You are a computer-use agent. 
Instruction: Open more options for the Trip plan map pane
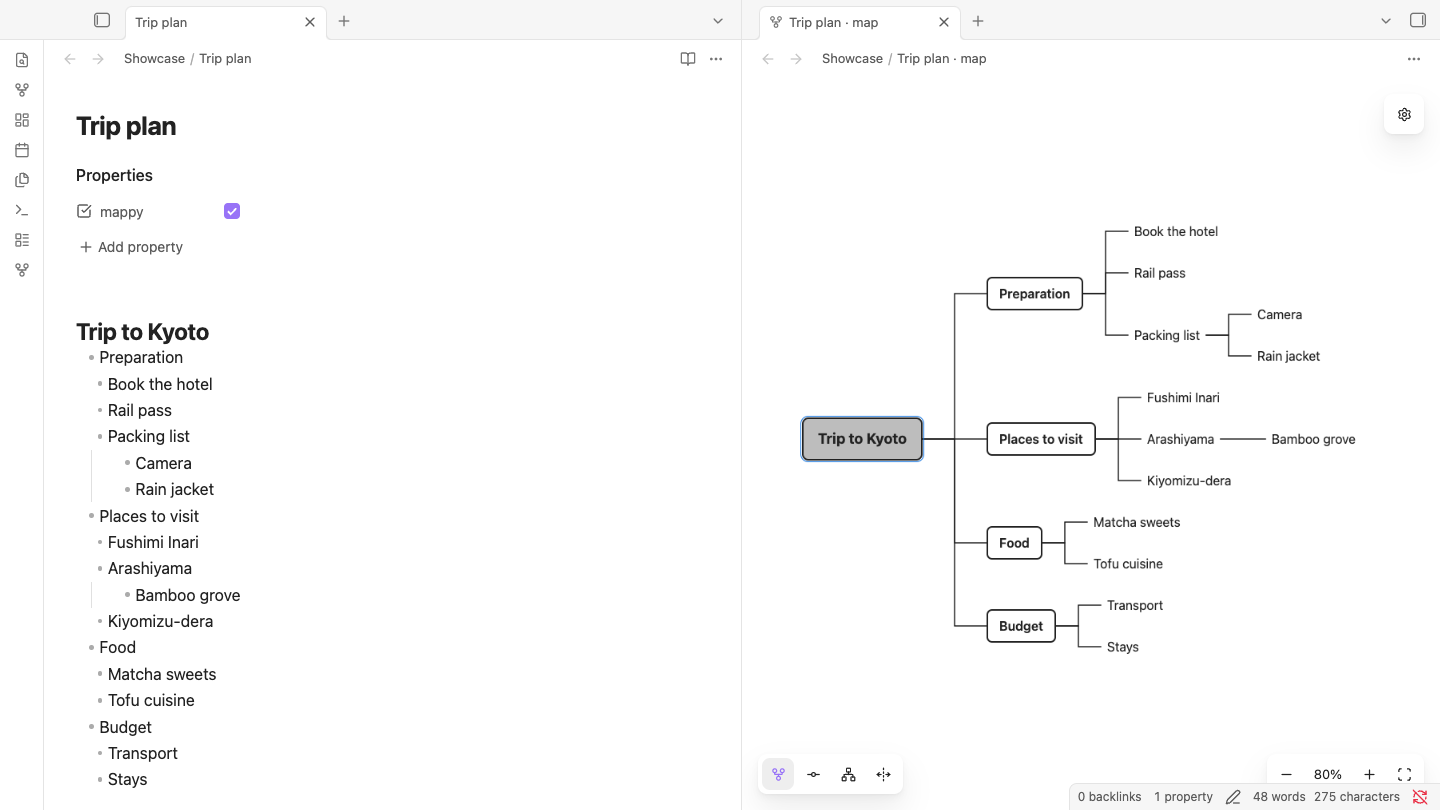[x=1414, y=59]
